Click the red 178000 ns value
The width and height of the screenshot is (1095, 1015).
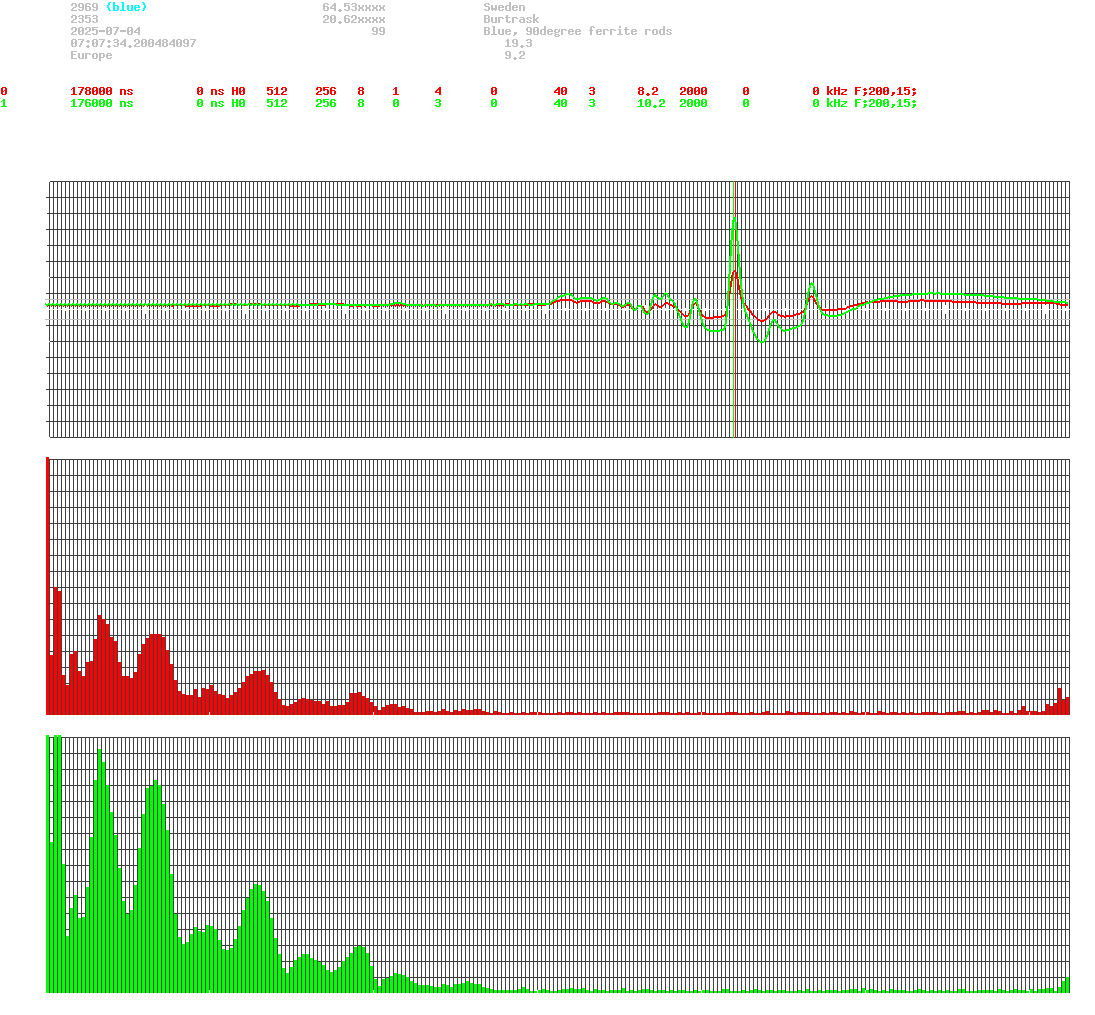101,91
